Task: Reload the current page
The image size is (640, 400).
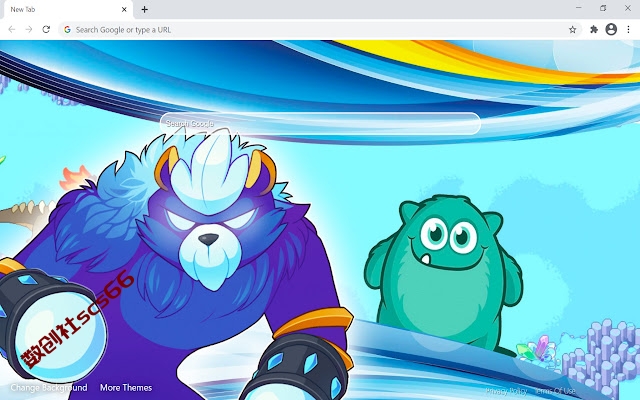Action: [46, 29]
